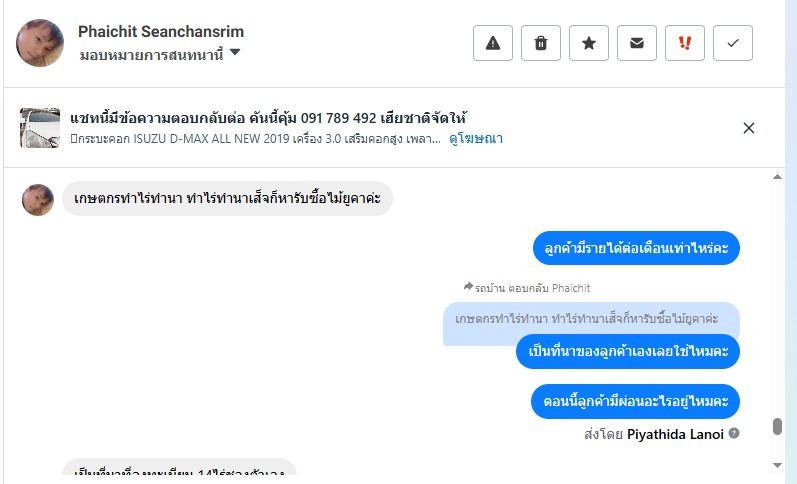Click the envelope mark unread icon
797x484 pixels.
coord(637,43)
